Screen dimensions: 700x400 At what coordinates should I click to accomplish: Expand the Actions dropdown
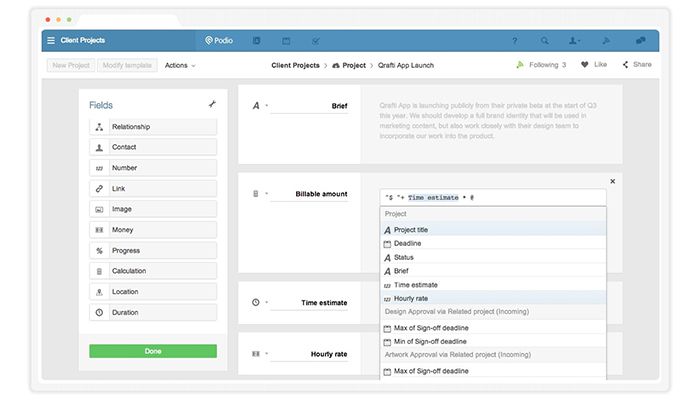click(x=180, y=65)
